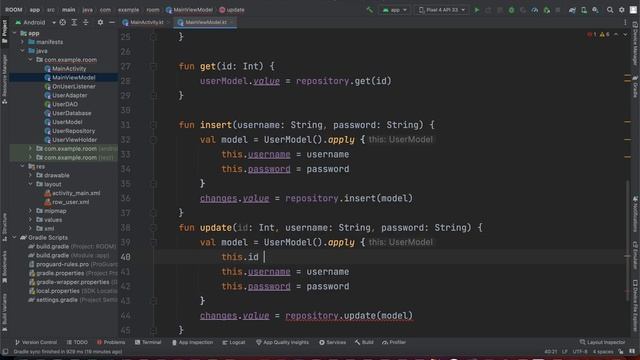Click the 4 spaces indent setting
640x360 pixels.
pos(603,352)
